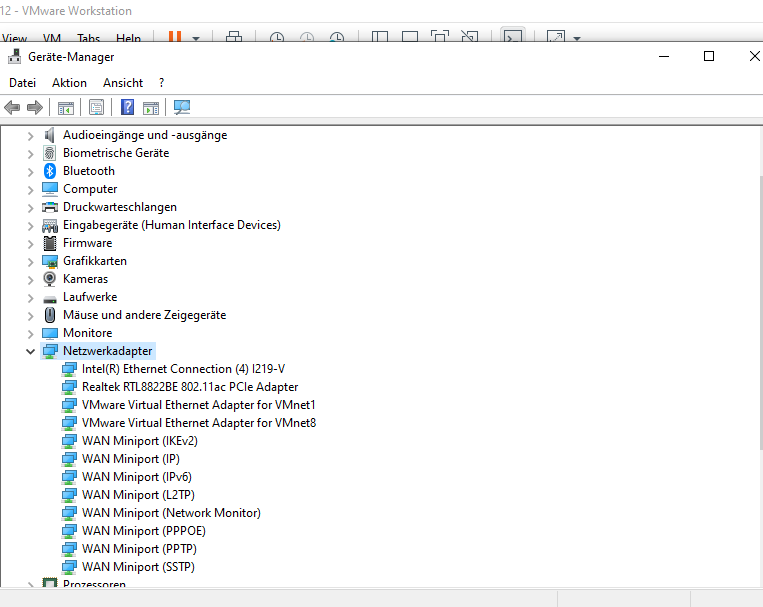This screenshot has width=763, height=607.
Task: Expand Audioeingänge und -ausgänge node
Action: (30, 136)
